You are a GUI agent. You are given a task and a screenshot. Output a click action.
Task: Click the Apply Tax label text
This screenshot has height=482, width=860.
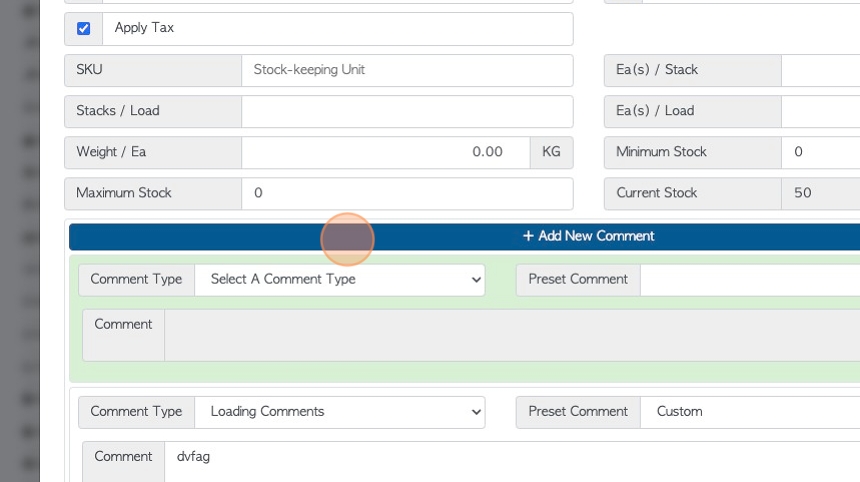[144, 27]
